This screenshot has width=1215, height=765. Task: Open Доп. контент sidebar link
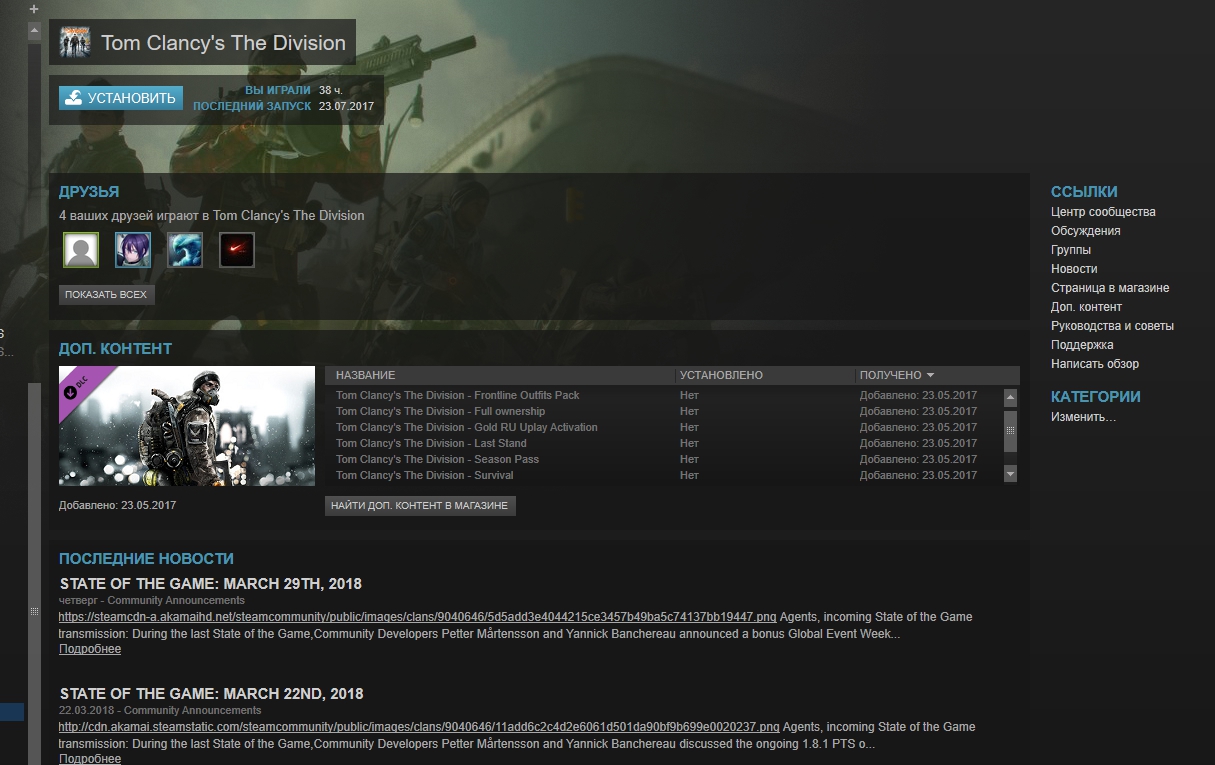pos(1086,307)
